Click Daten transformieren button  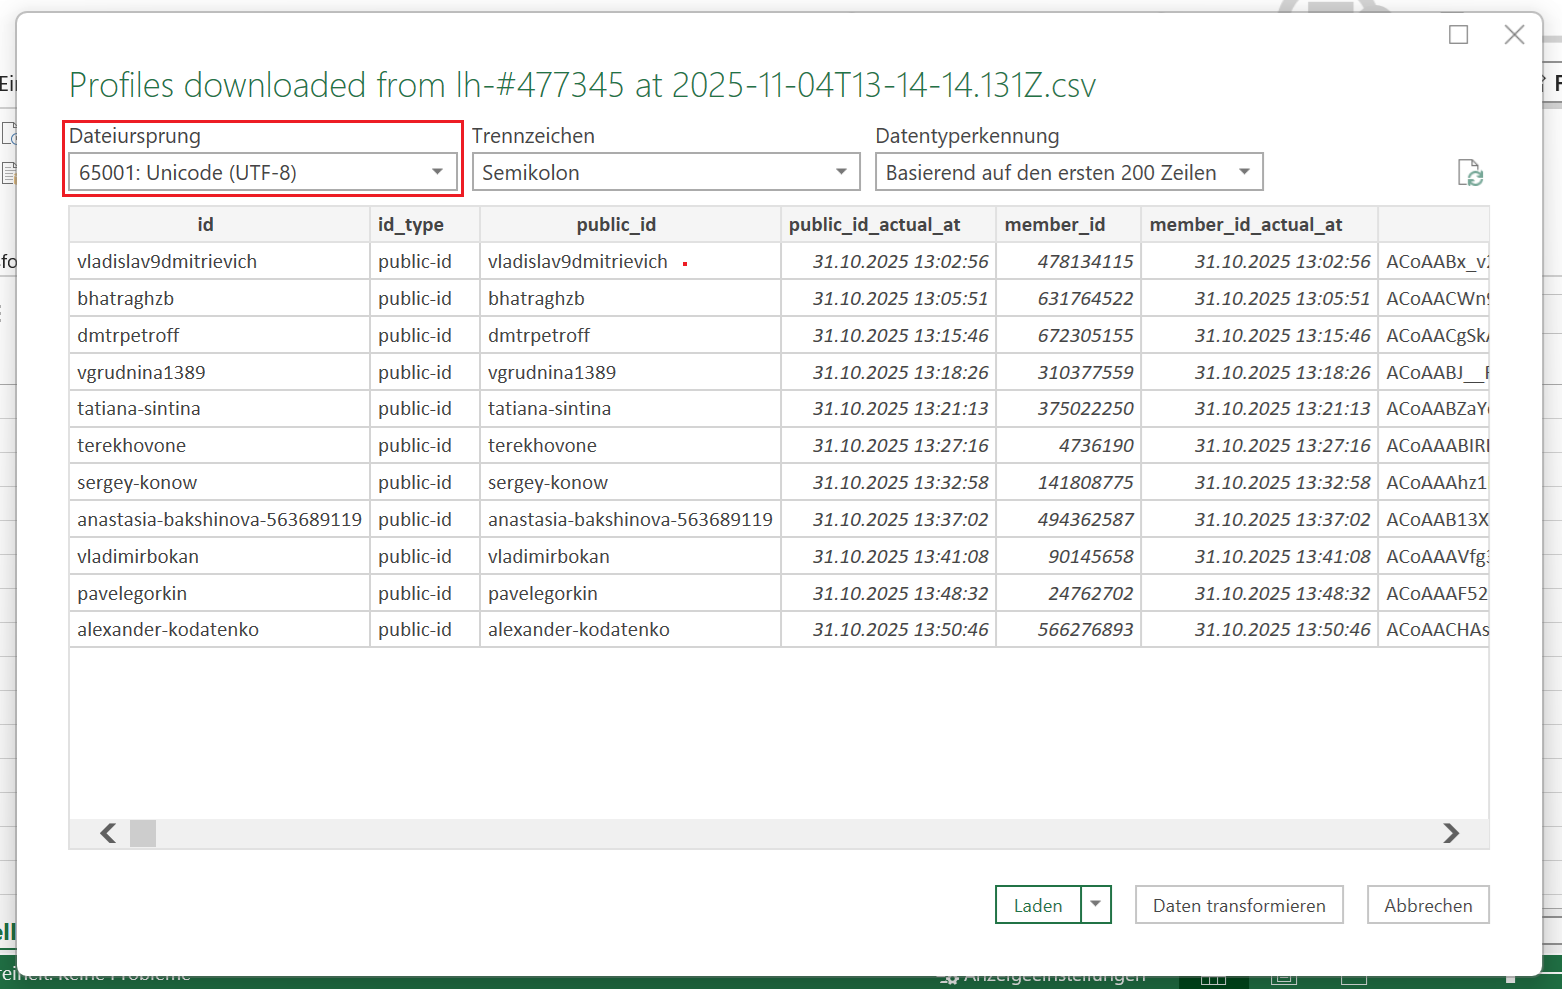(1238, 905)
